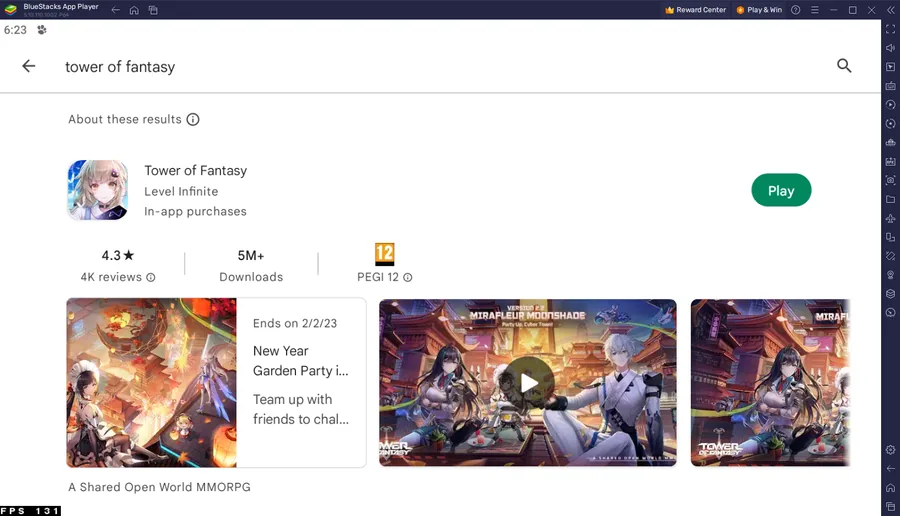Open the BlueStacks help question mark icon
This screenshot has width=900, height=516.
click(x=796, y=10)
